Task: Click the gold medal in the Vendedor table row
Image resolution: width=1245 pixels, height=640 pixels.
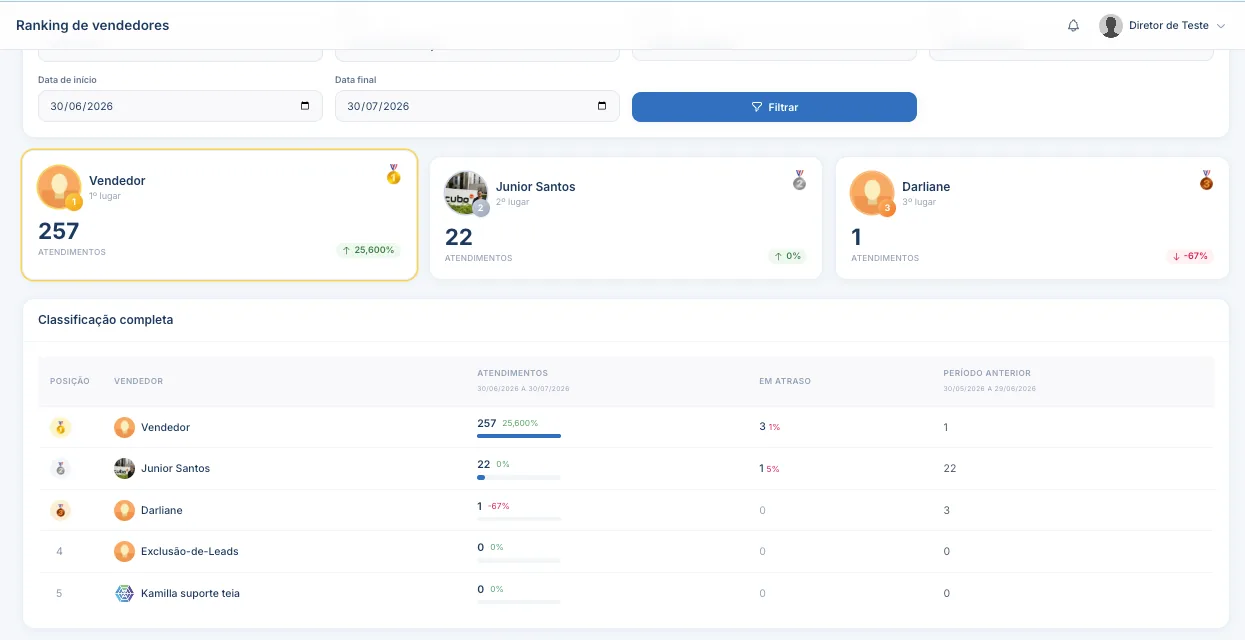Action: tap(61, 427)
